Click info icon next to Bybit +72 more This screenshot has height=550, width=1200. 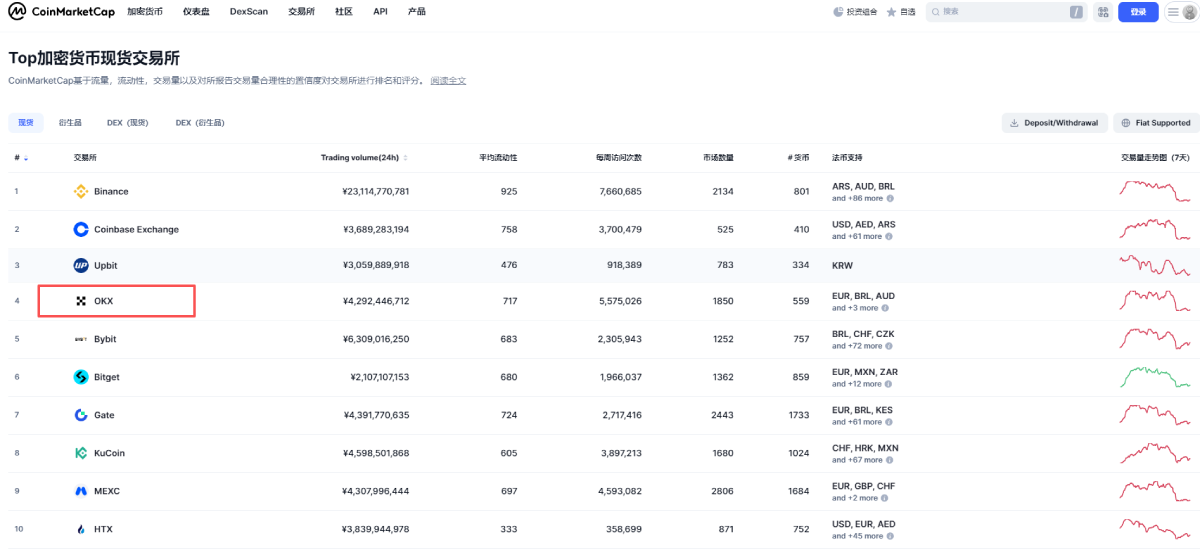tap(889, 346)
